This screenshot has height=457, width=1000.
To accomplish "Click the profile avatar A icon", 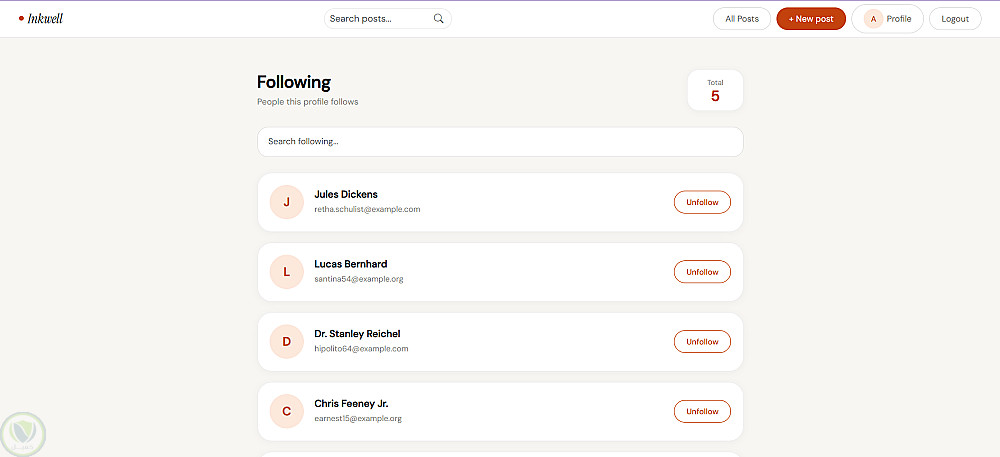I will [x=873, y=19].
